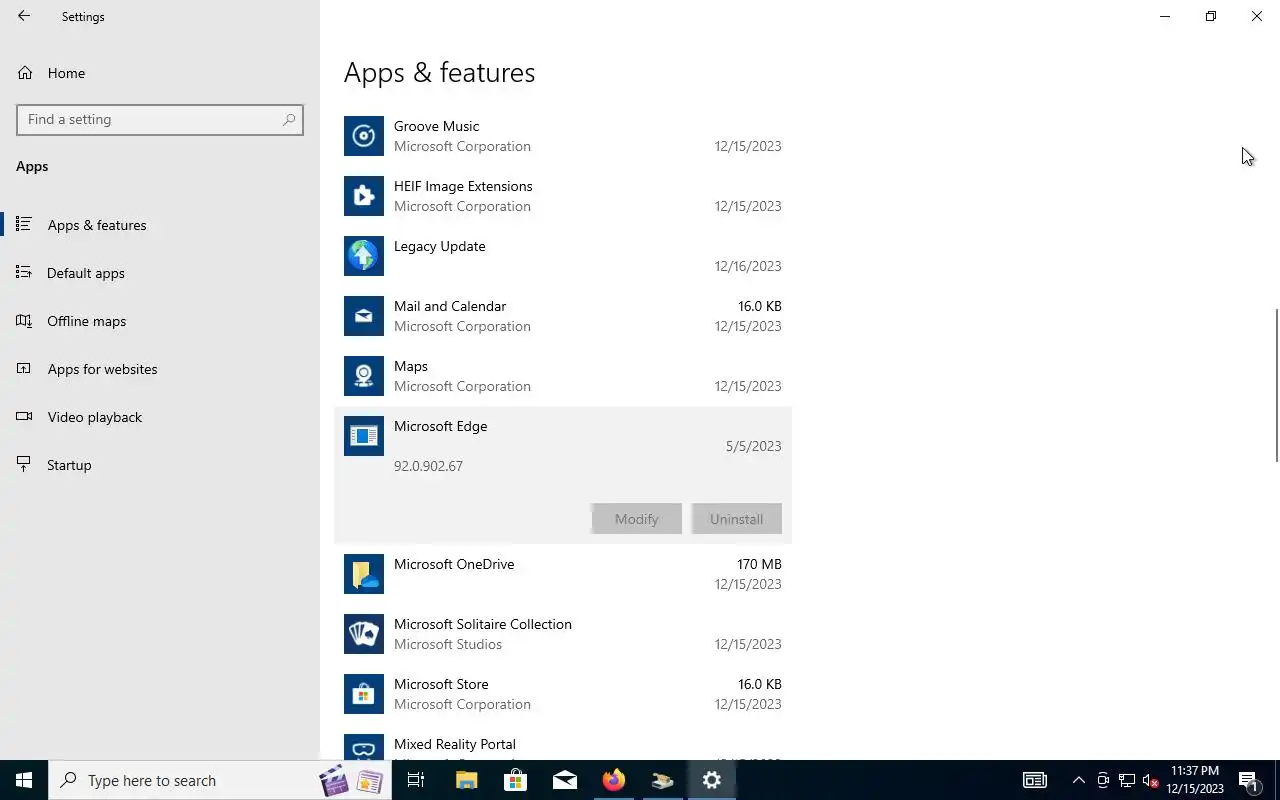The width and height of the screenshot is (1280, 800).
Task: Select the Microsoft Store entry name
Action: pos(441,684)
